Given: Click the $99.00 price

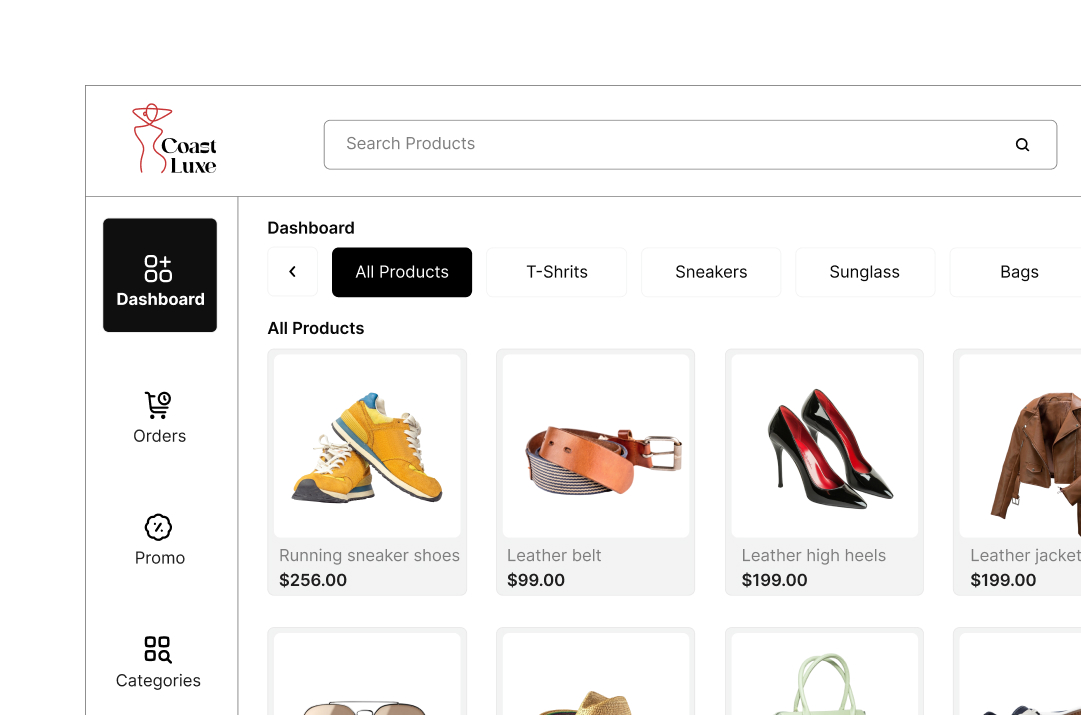Looking at the screenshot, I should (x=536, y=581).
